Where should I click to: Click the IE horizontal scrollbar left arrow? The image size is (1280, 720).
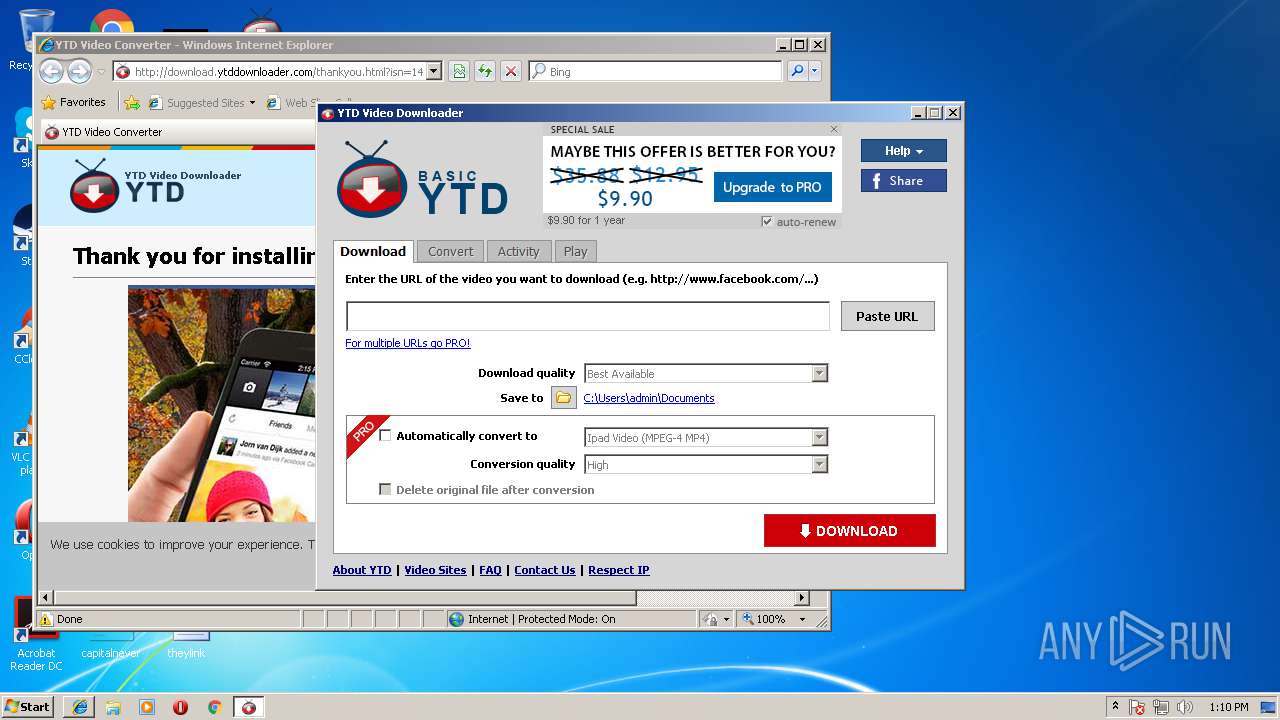coord(45,598)
